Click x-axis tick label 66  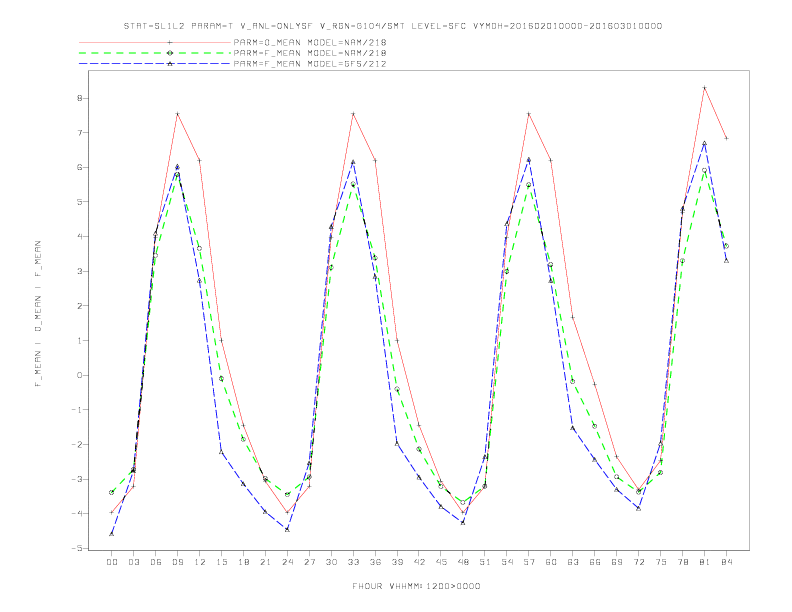[x=595, y=562]
